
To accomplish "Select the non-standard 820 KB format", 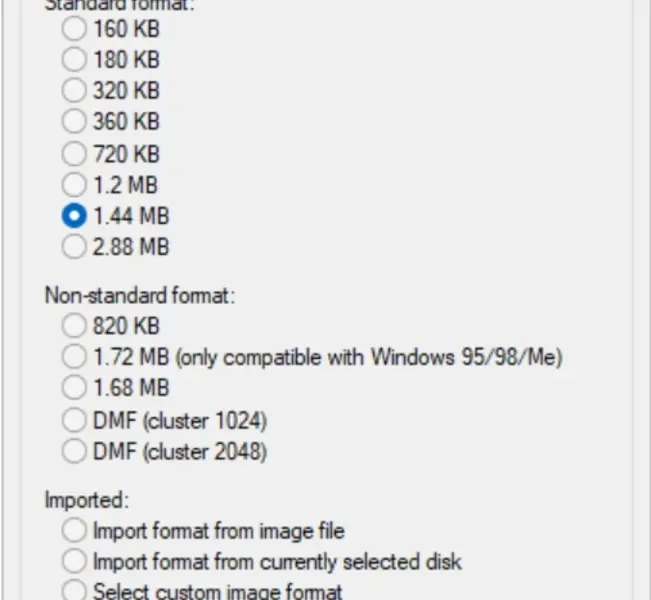I will pyautogui.click(x=74, y=326).
